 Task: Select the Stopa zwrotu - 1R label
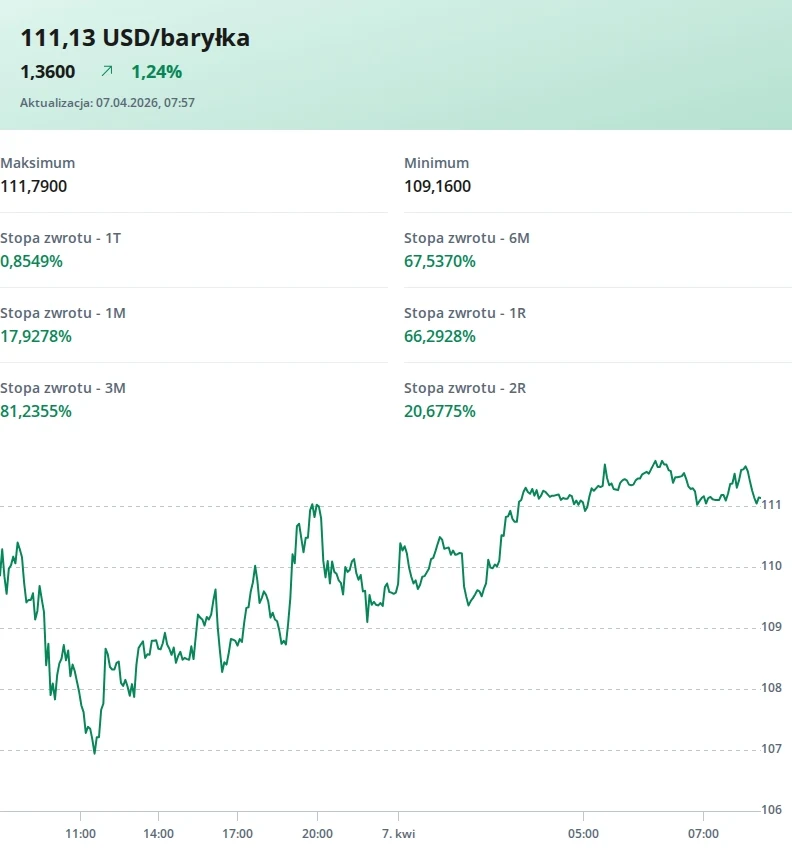pyautogui.click(x=465, y=313)
